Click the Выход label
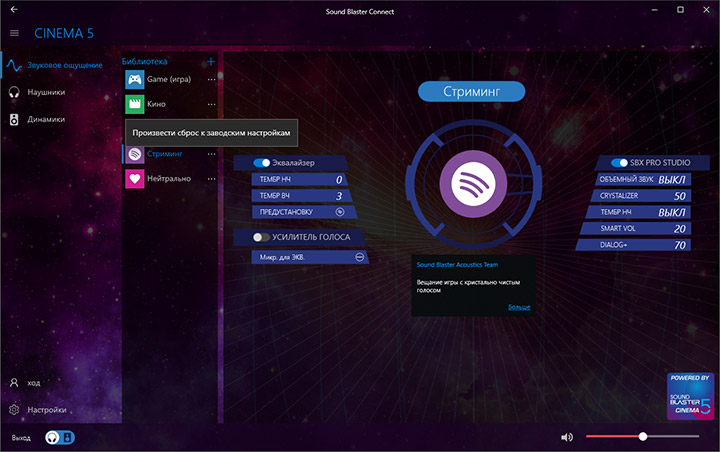 coord(21,438)
